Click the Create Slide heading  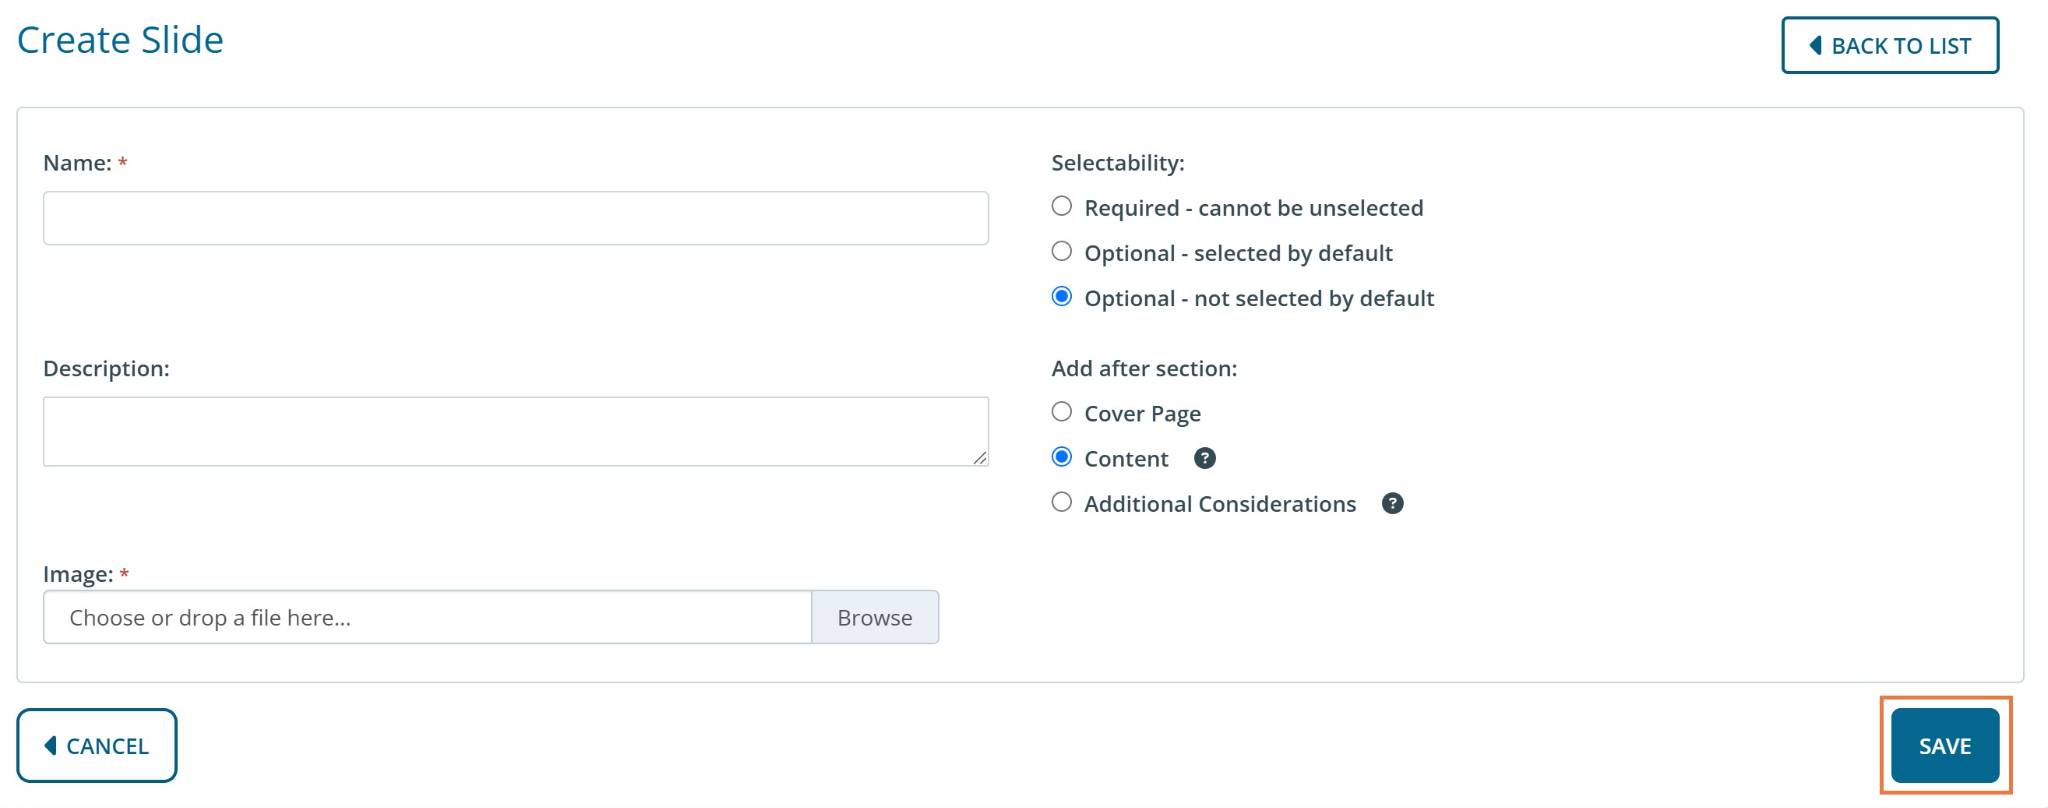120,40
